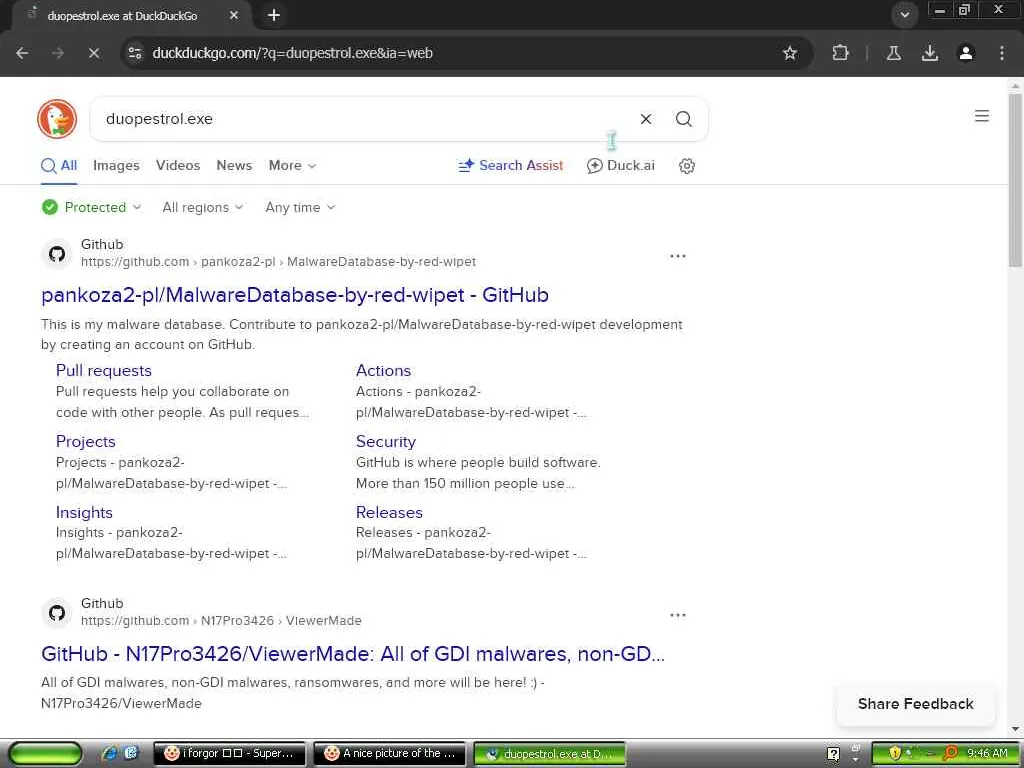Click the ViewerMade result URL breadcrumb
Screen dimensions: 1024x768
[x=221, y=621]
